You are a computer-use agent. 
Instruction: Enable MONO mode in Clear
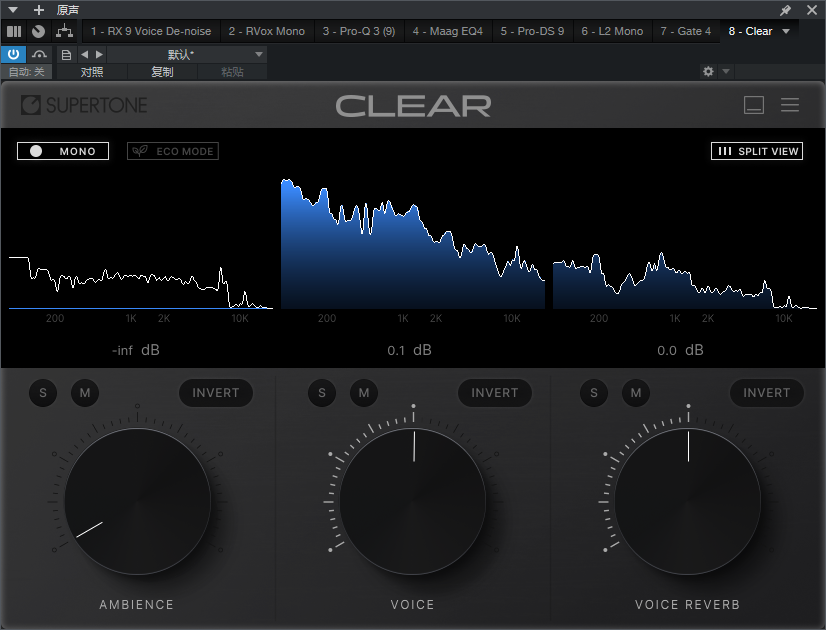coord(62,151)
